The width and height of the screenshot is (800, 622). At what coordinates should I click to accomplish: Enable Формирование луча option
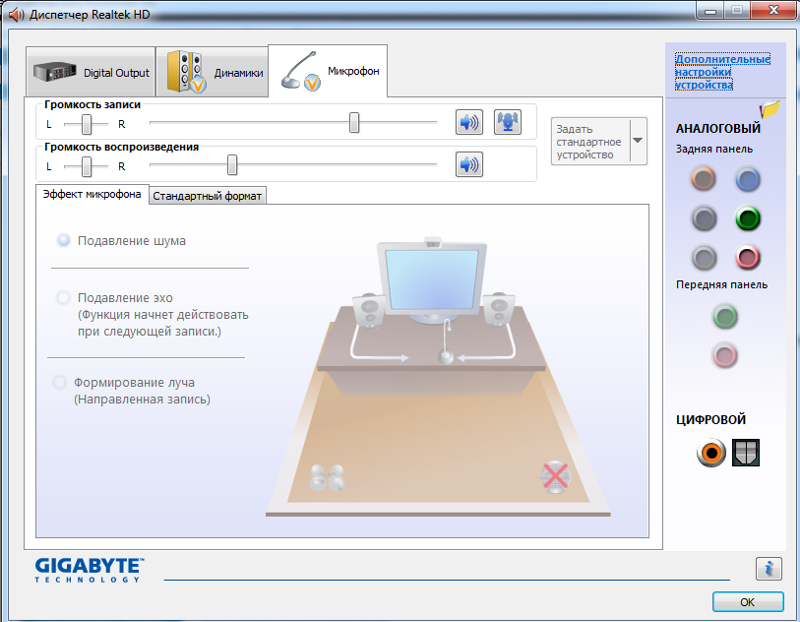pyautogui.click(x=60, y=382)
